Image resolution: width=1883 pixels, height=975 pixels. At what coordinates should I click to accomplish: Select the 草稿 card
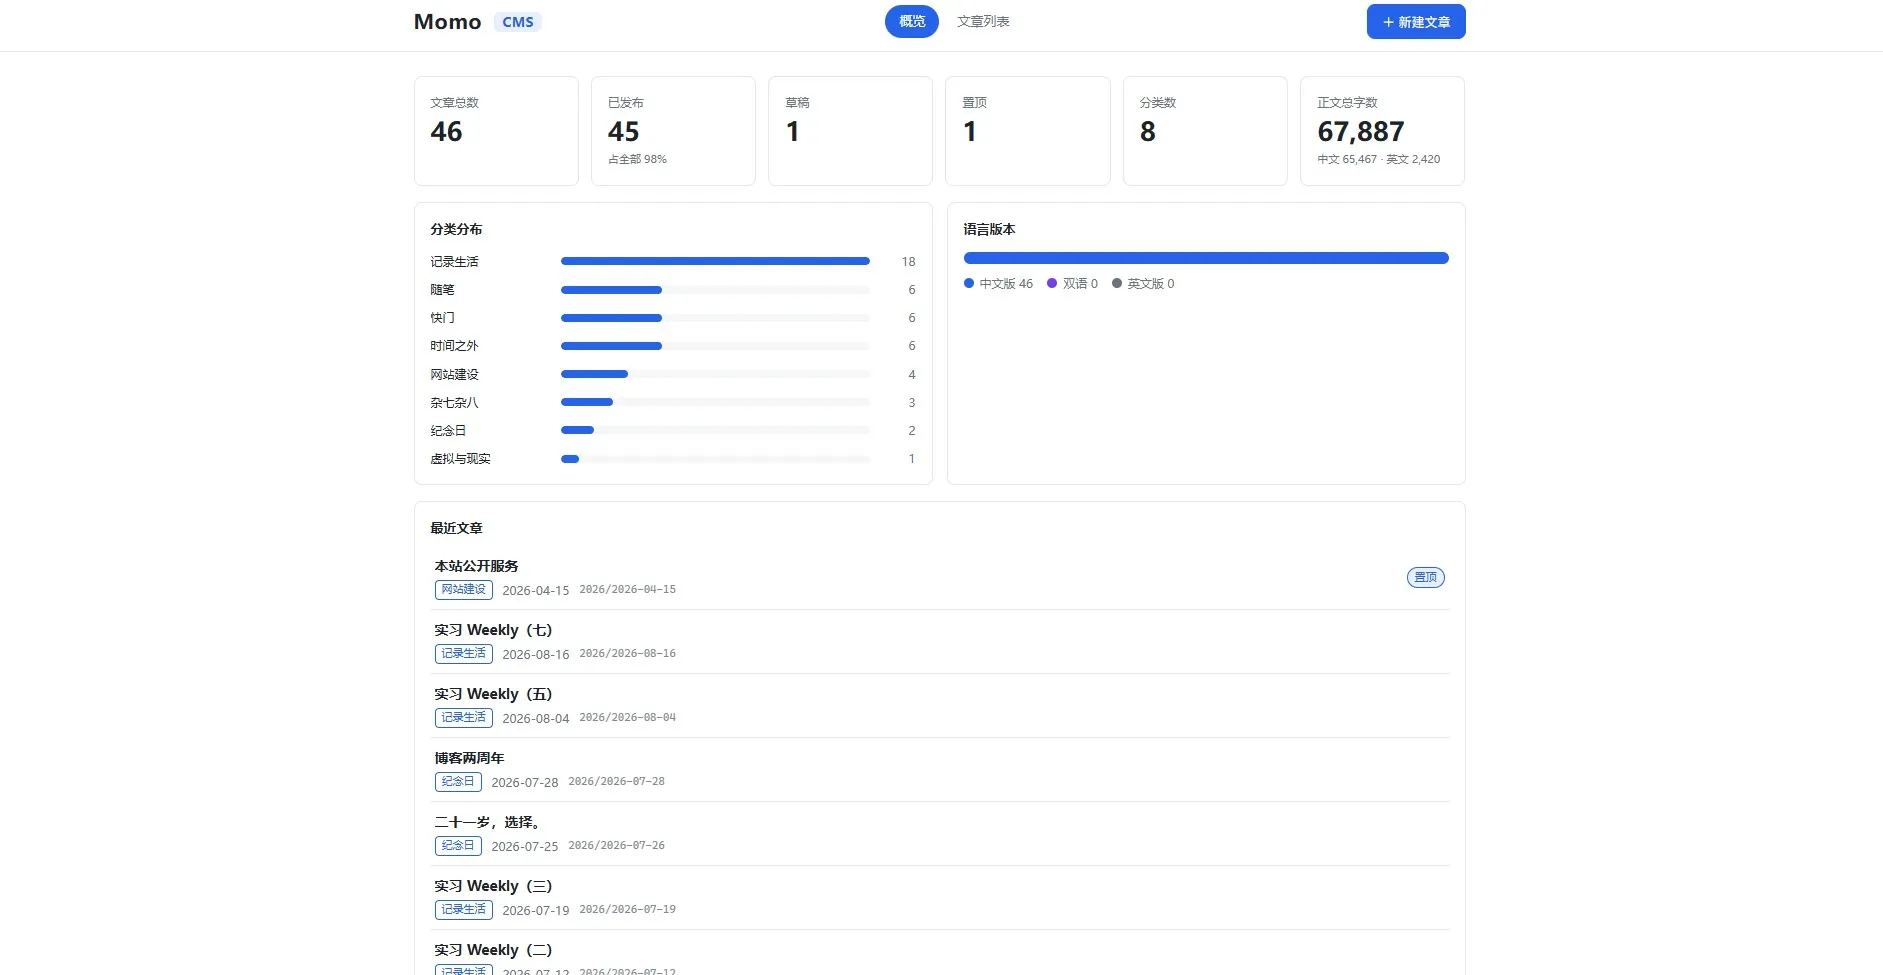pyautogui.click(x=850, y=131)
